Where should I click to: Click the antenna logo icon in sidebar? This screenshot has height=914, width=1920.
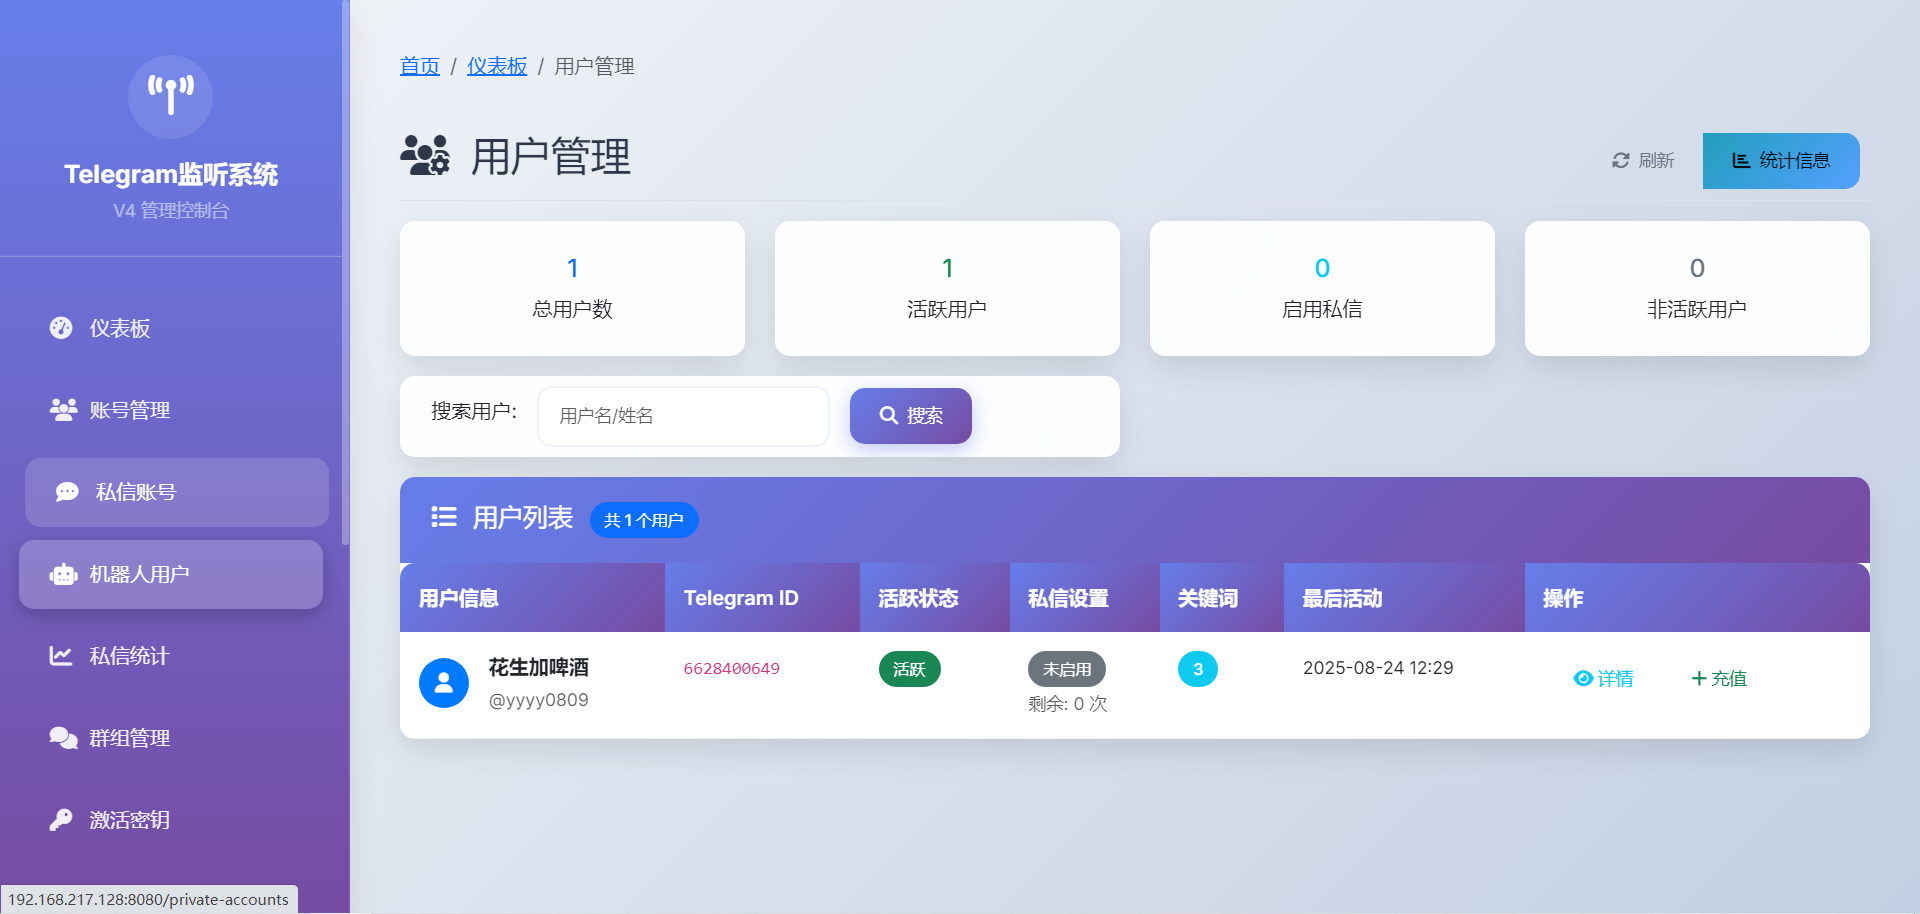(170, 96)
